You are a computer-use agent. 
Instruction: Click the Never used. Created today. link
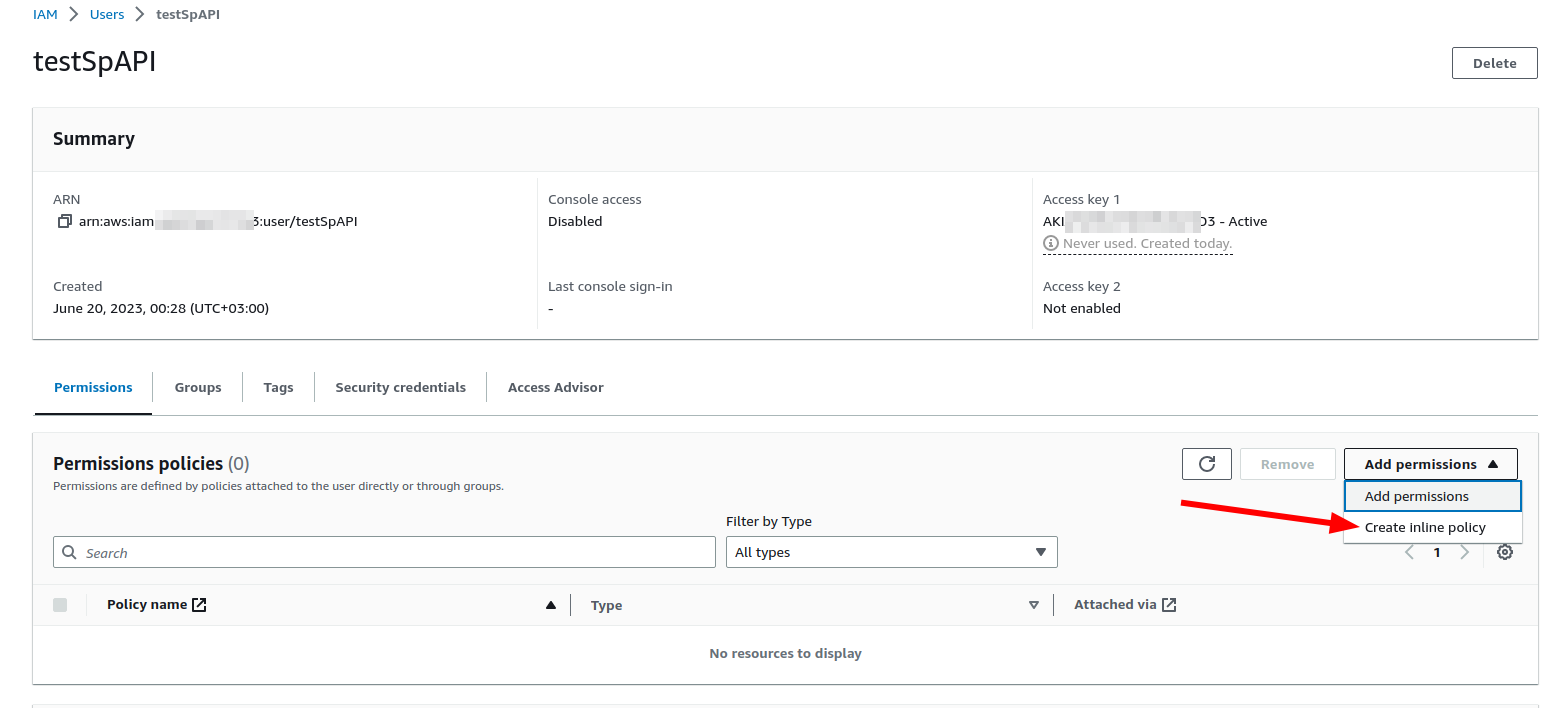[1147, 244]
